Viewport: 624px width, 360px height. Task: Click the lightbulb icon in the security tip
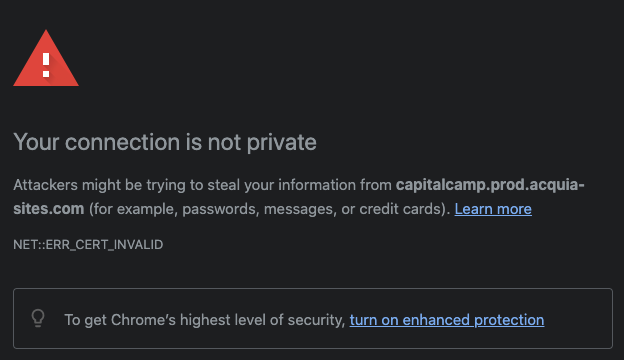coord(38,318)
